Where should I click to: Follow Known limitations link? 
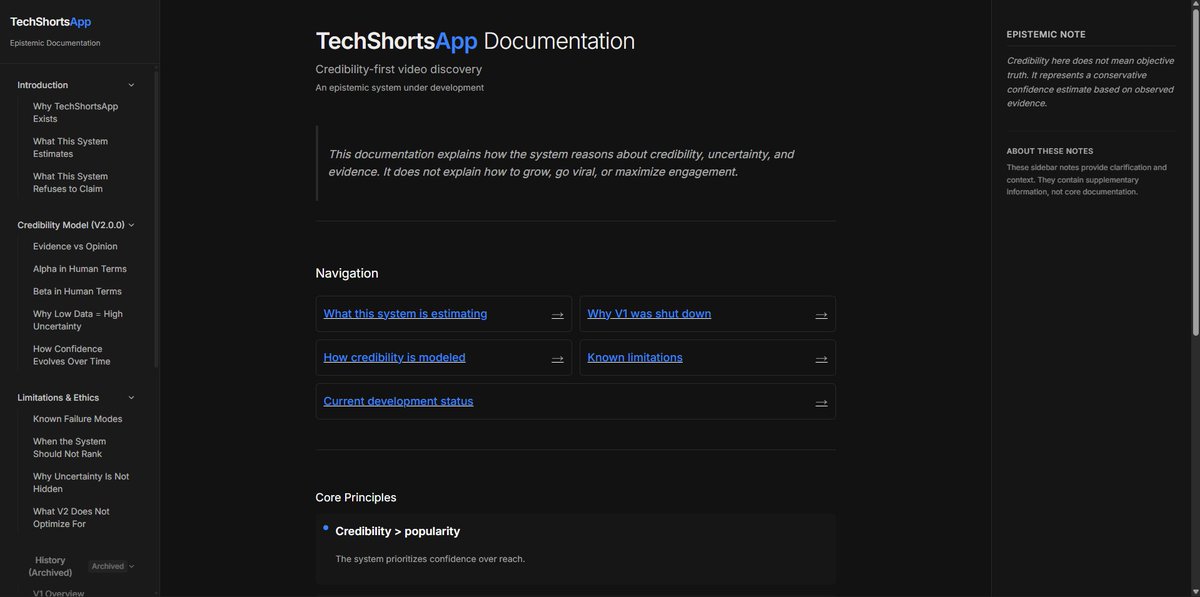pyautogui.click(x=635, y=357)
